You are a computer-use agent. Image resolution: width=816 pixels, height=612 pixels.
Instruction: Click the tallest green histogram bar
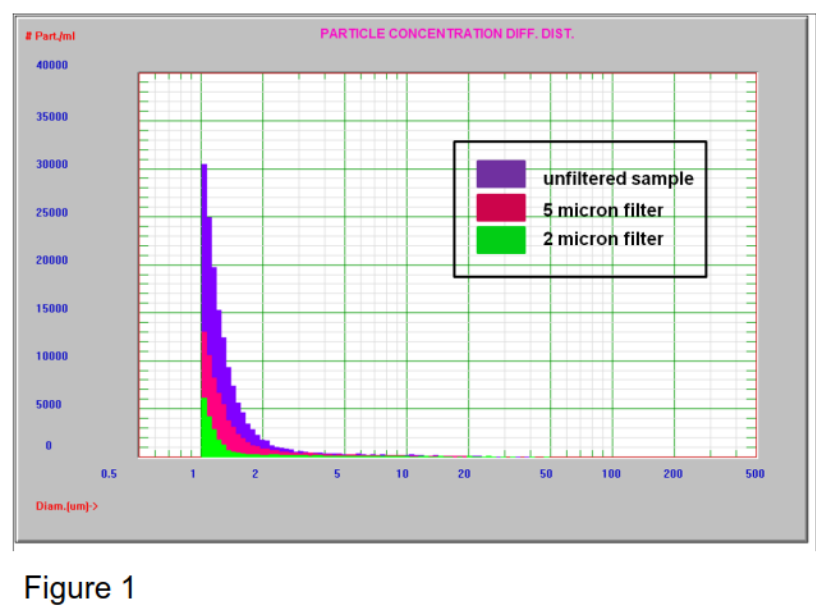coord(204,427)
